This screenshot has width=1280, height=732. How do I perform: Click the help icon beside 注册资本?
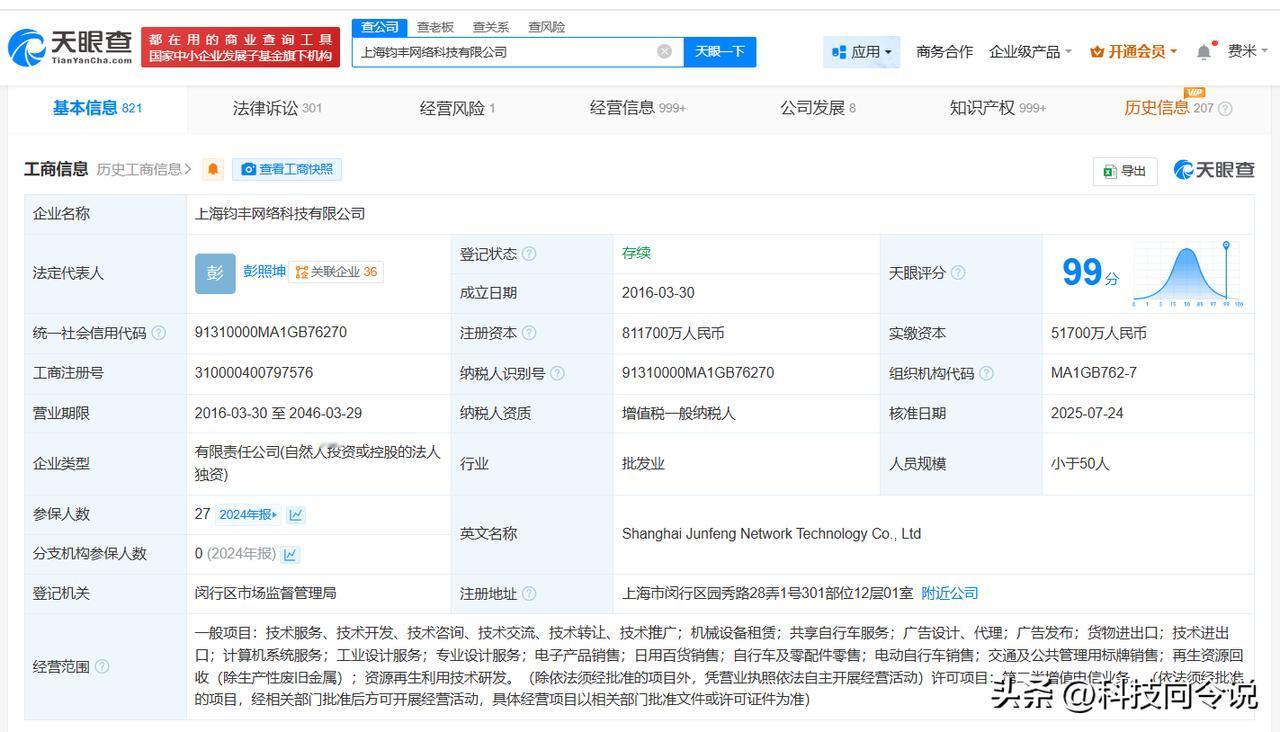[529, 333]
